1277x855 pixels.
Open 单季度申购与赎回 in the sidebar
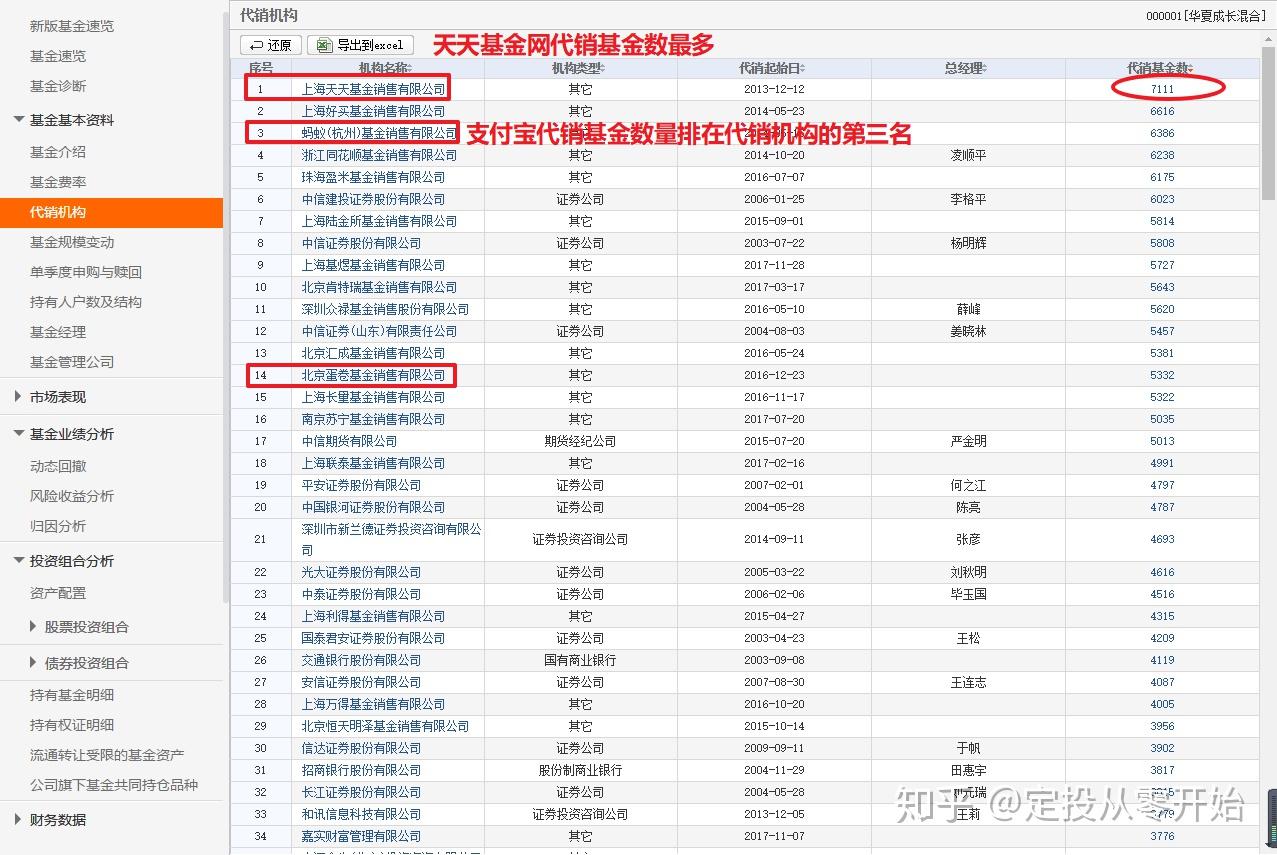pyautogui.click(x=86, y=272)
